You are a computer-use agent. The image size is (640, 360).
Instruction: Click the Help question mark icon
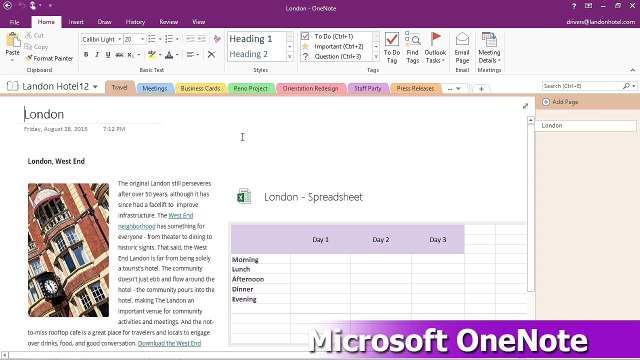pyautogui.click(x=574, y=6)
